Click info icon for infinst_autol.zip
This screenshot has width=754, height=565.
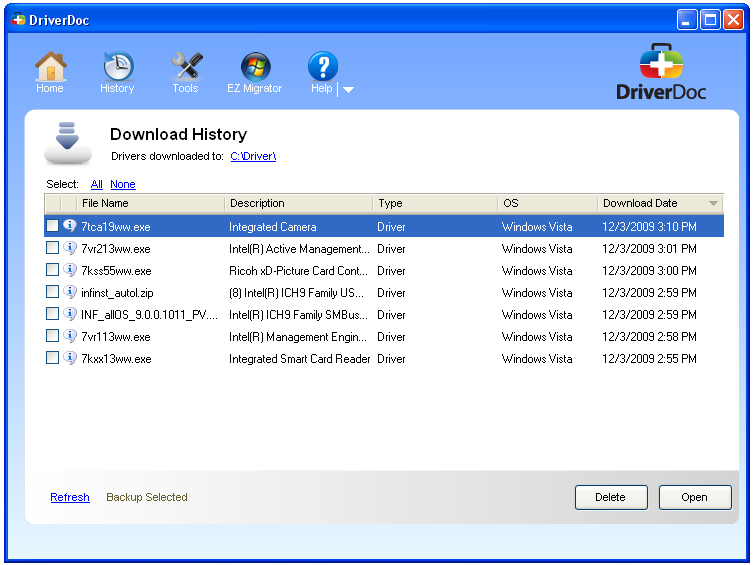[x=70, y=291]
